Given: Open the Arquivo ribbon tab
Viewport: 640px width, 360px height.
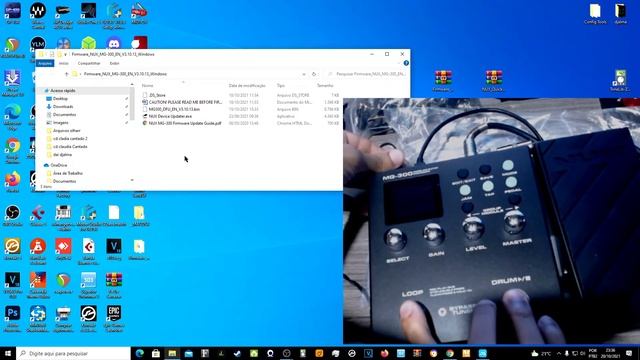Looking at the screenshot, I should tap(45, 63).
